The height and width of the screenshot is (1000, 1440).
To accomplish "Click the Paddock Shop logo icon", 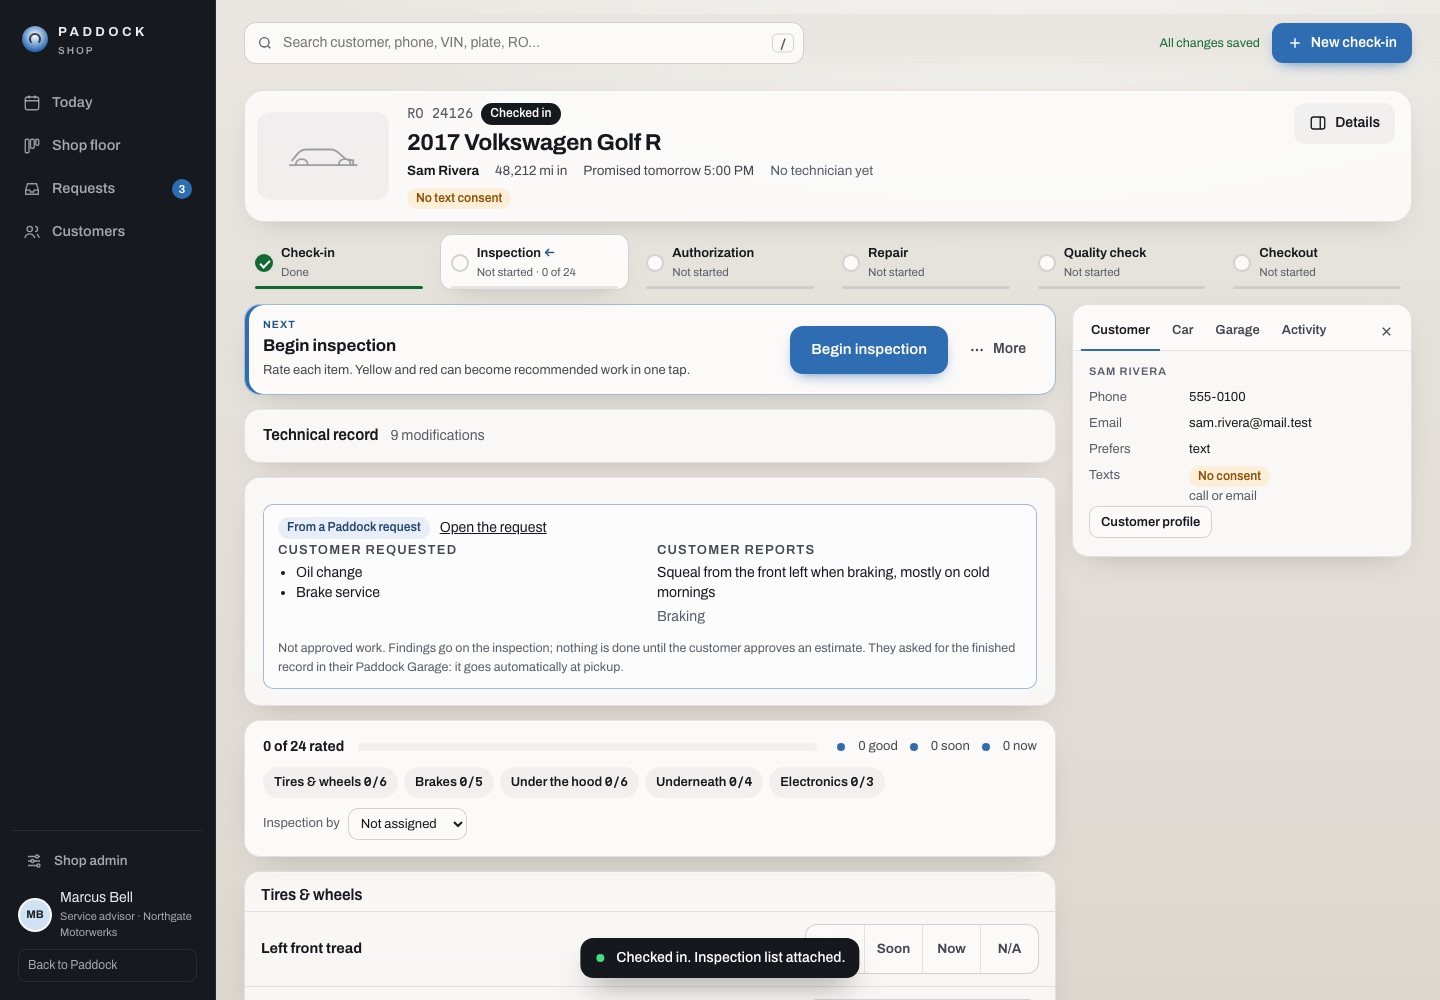I will [x=35, y=39].
